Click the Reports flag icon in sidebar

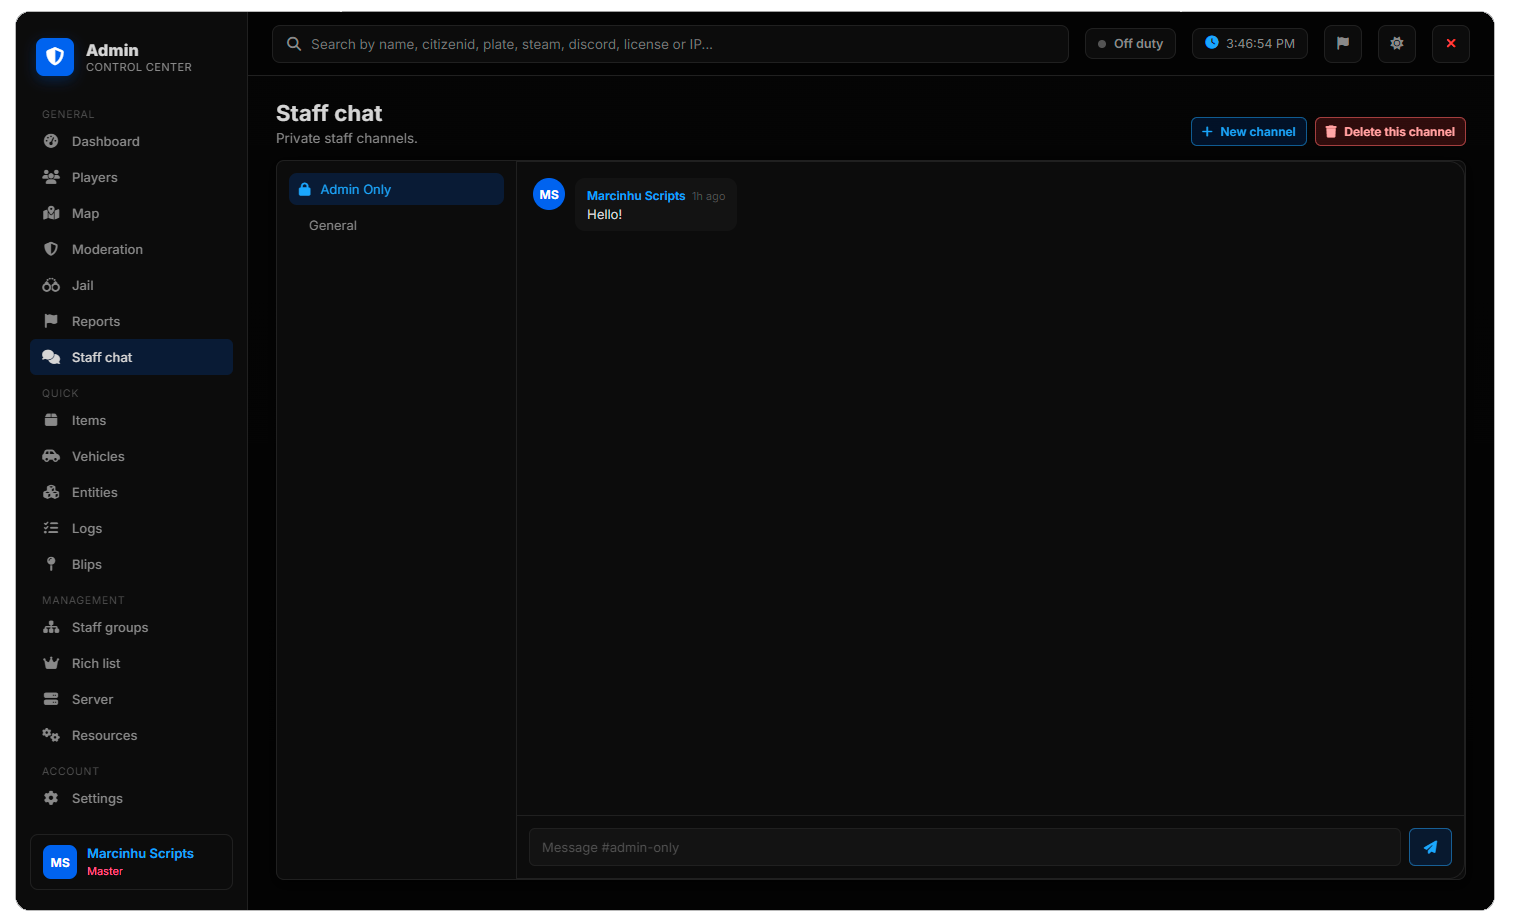click(51, 321)
